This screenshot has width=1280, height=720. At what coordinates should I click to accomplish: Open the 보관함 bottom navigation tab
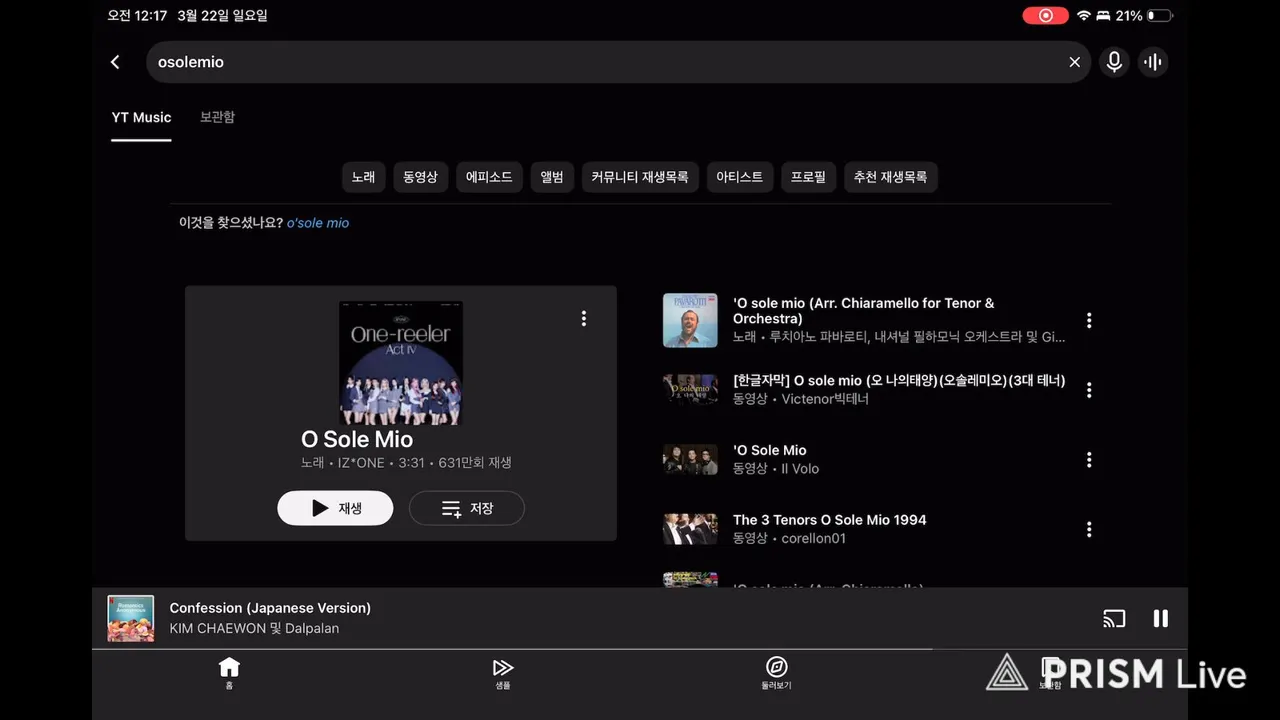(1050, 674)
